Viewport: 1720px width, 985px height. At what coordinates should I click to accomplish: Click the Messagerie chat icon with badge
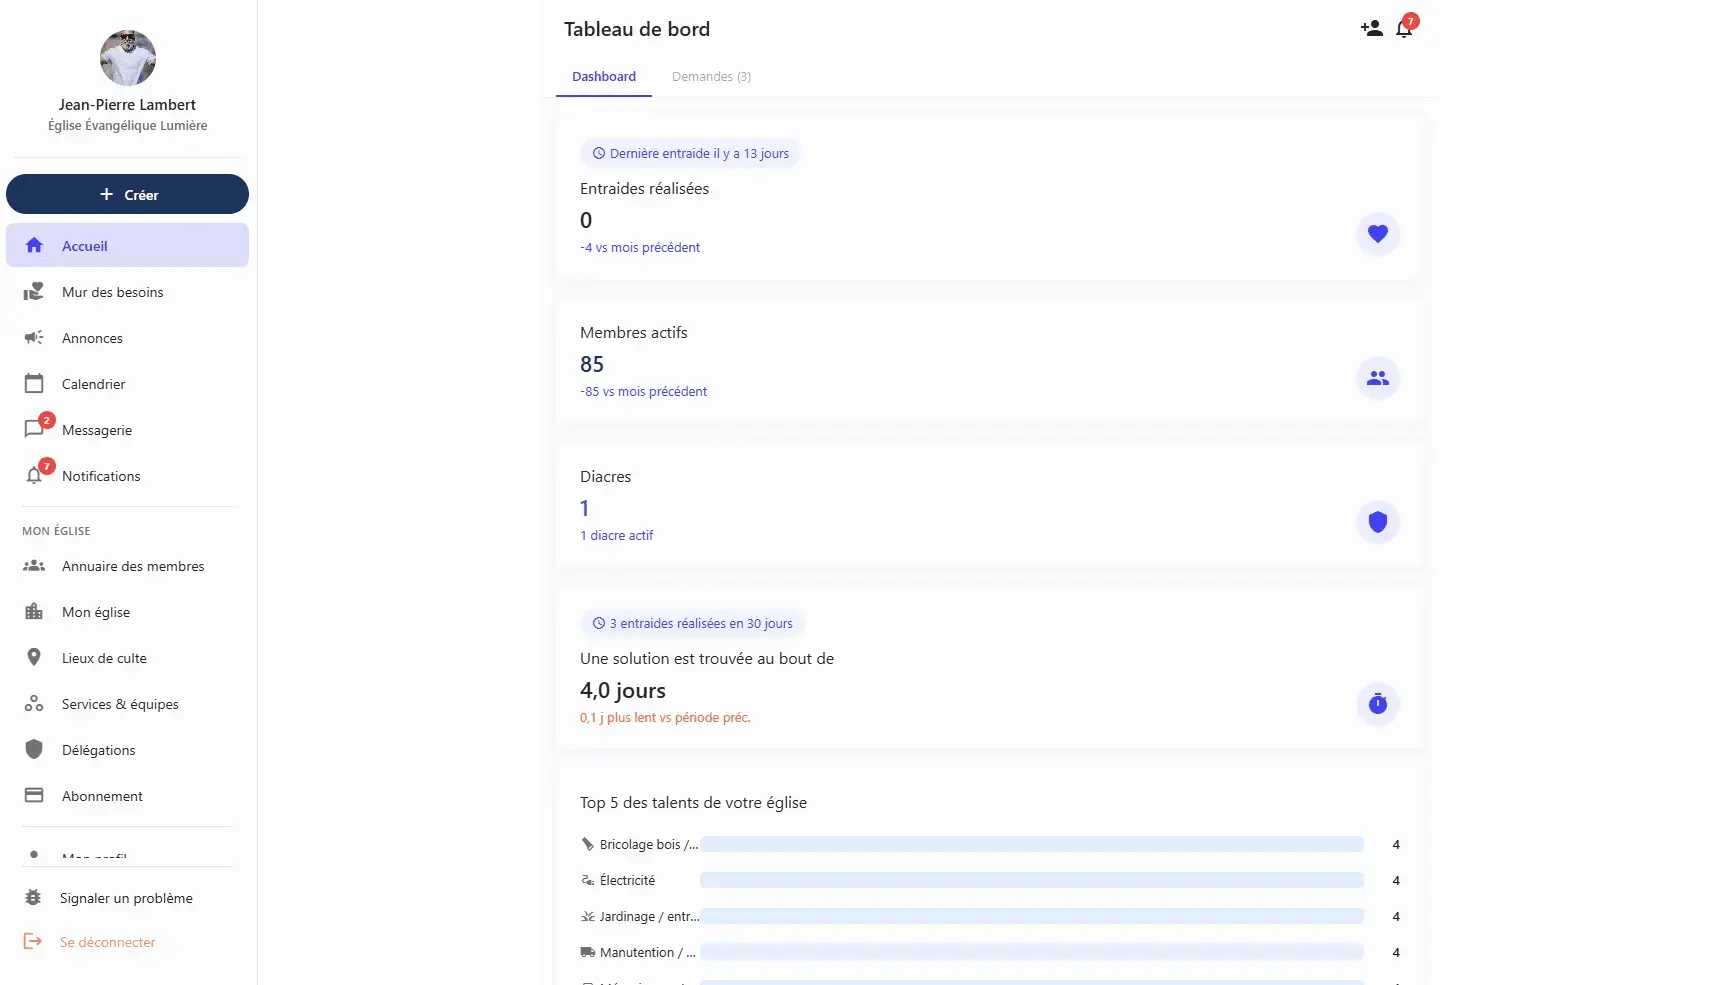coord(34,430)
